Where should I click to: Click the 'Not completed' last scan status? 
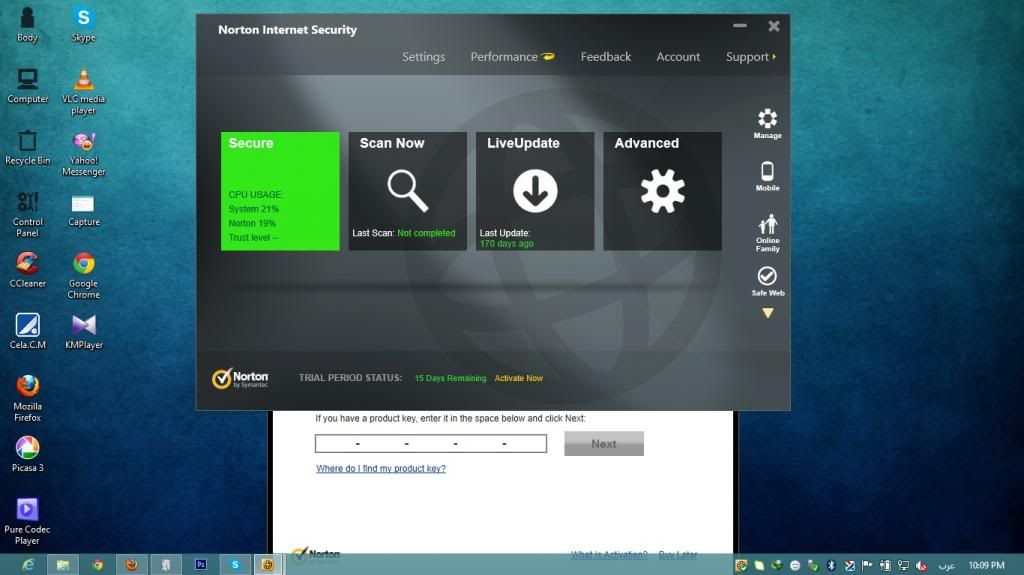(426, 233)
